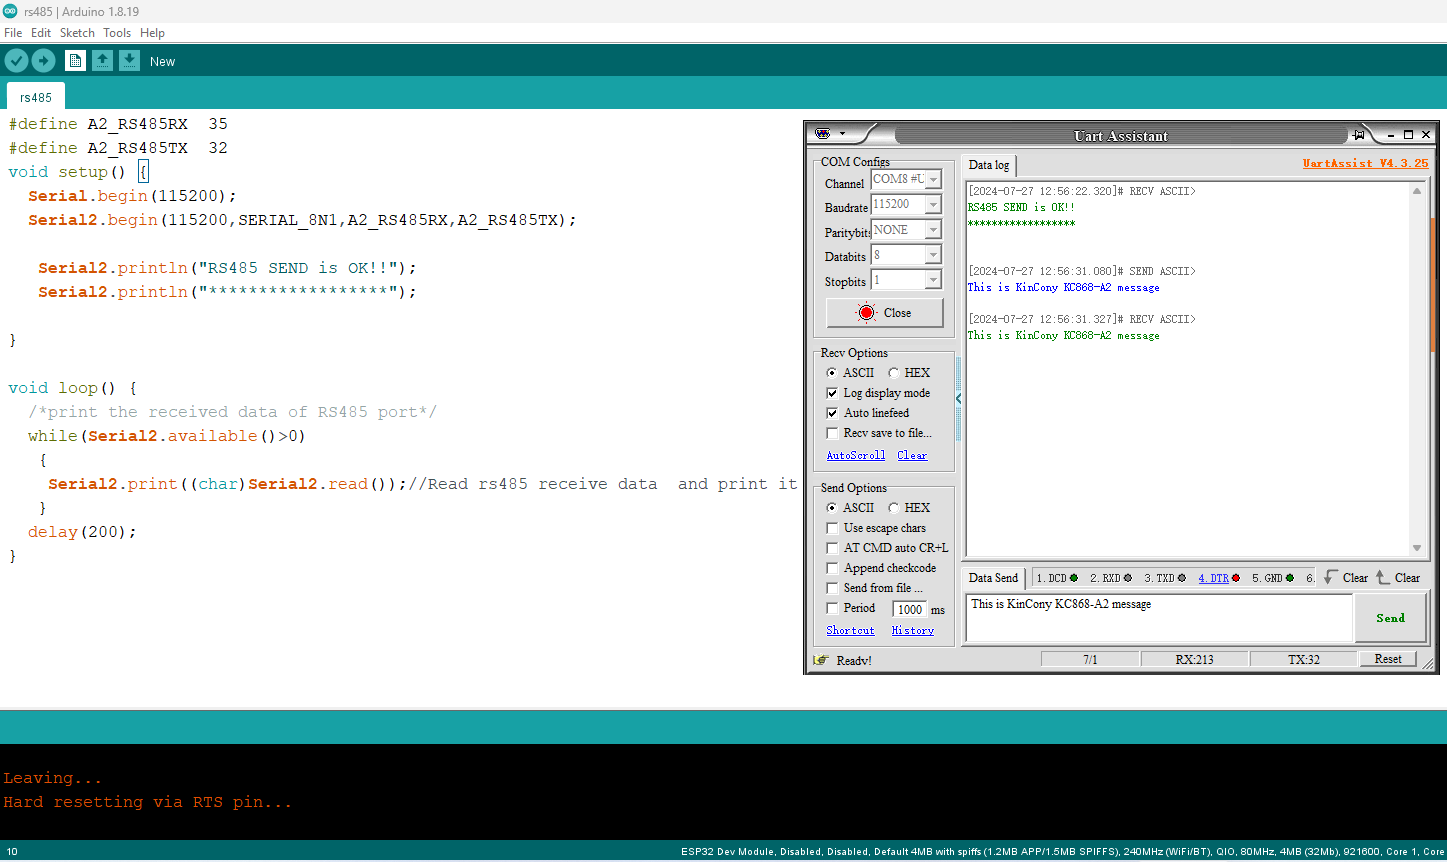Click the History link in Send Options
Screen dimensions: 1447x862
tap(912, 631)
